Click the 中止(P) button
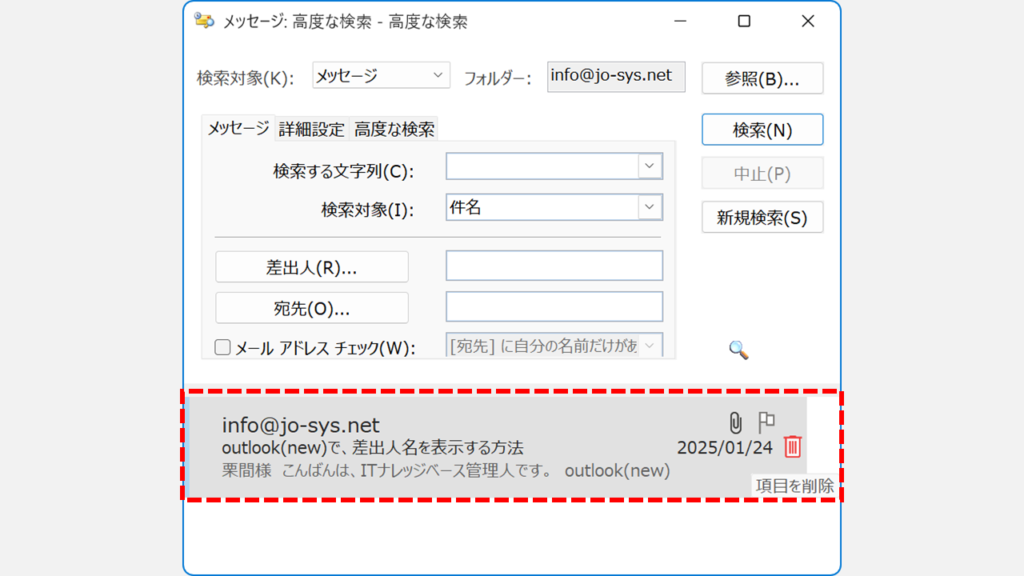The width and height of the screenshot is (1024, 576). 762,173
